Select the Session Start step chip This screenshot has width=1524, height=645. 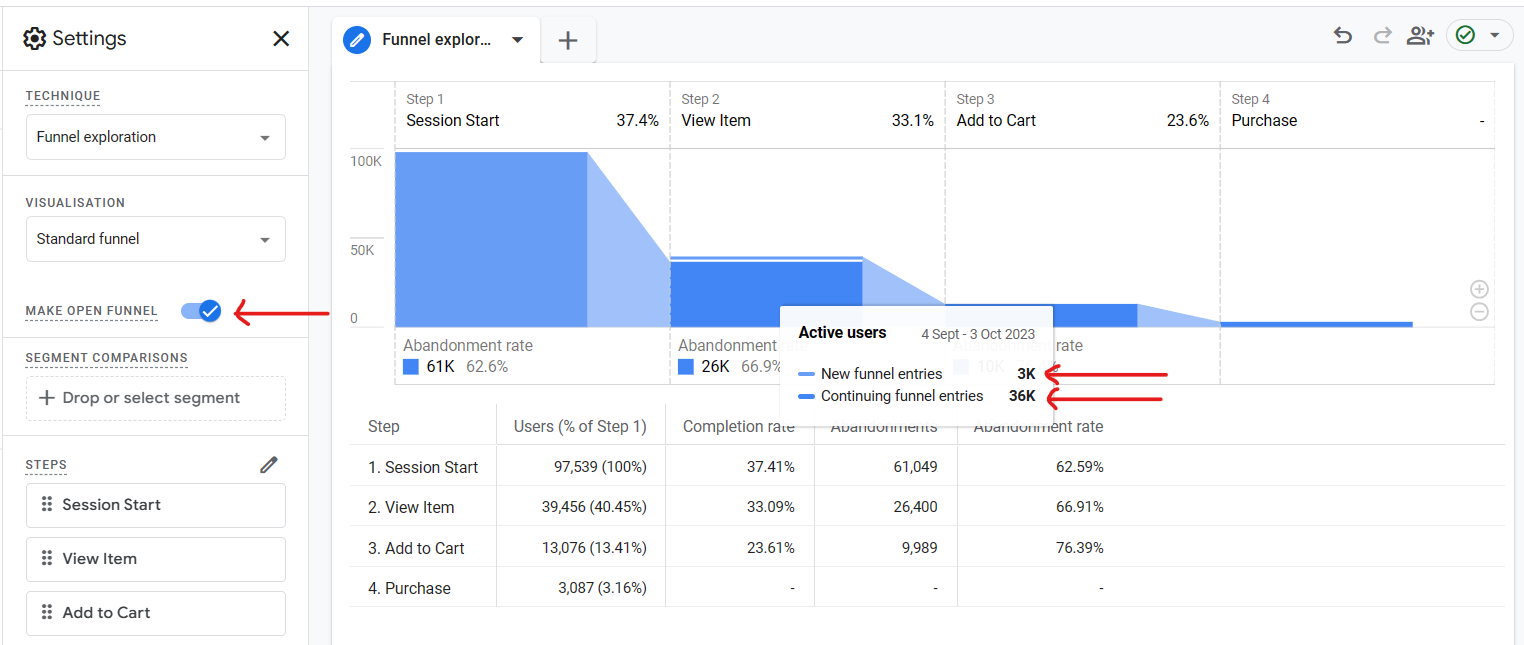click(155, 505)
